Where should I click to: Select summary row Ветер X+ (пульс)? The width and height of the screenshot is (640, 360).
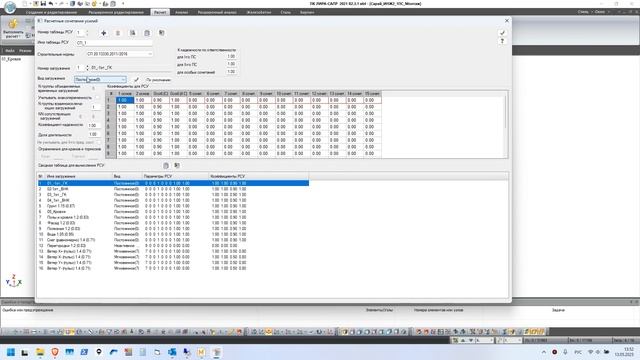tap(173, 251)
